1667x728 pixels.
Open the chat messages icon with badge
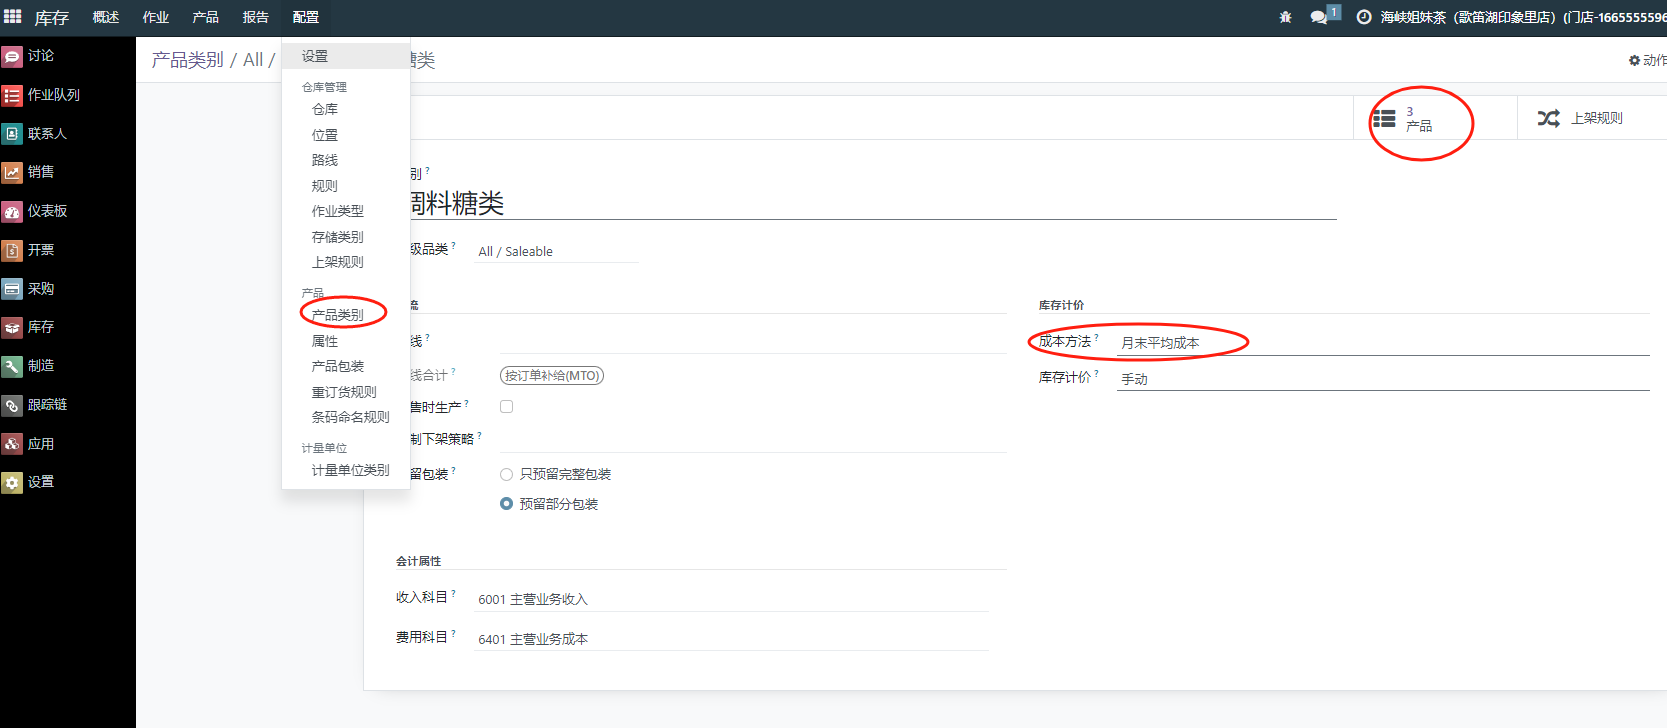tap(1320, 17)
